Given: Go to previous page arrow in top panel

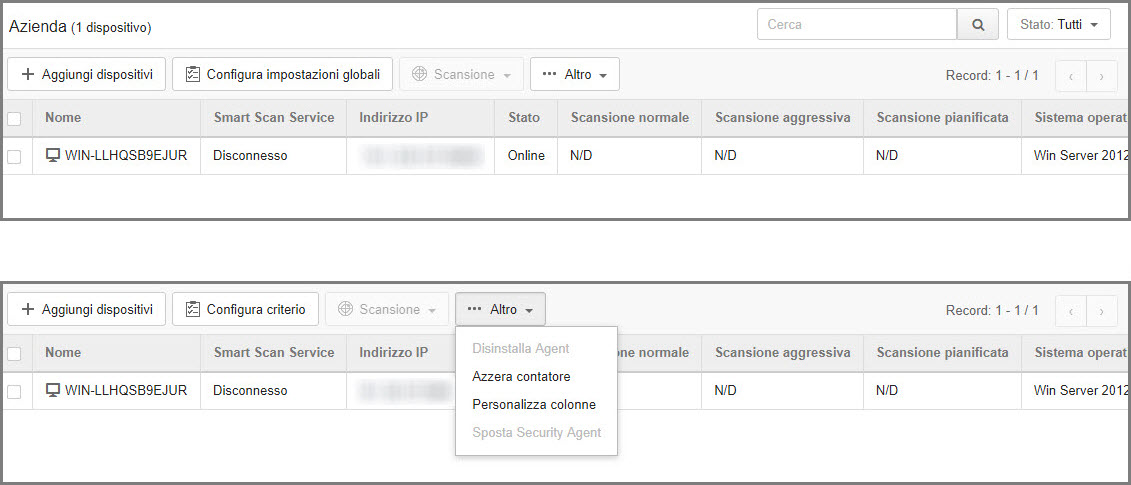Looking at the screenshot, I should point(1071,75).
